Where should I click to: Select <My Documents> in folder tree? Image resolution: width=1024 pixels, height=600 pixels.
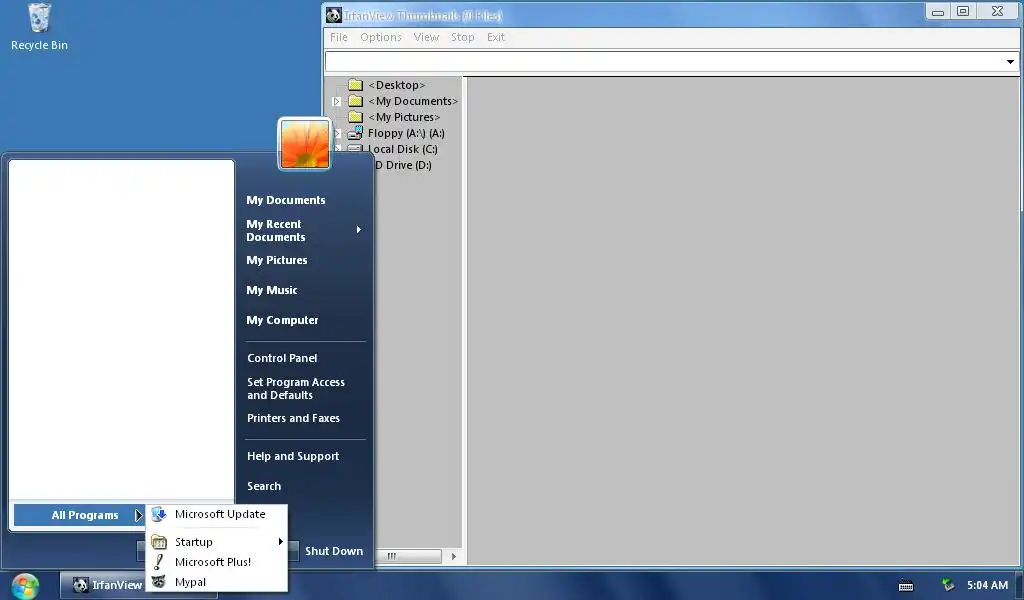tap(413, 101)
